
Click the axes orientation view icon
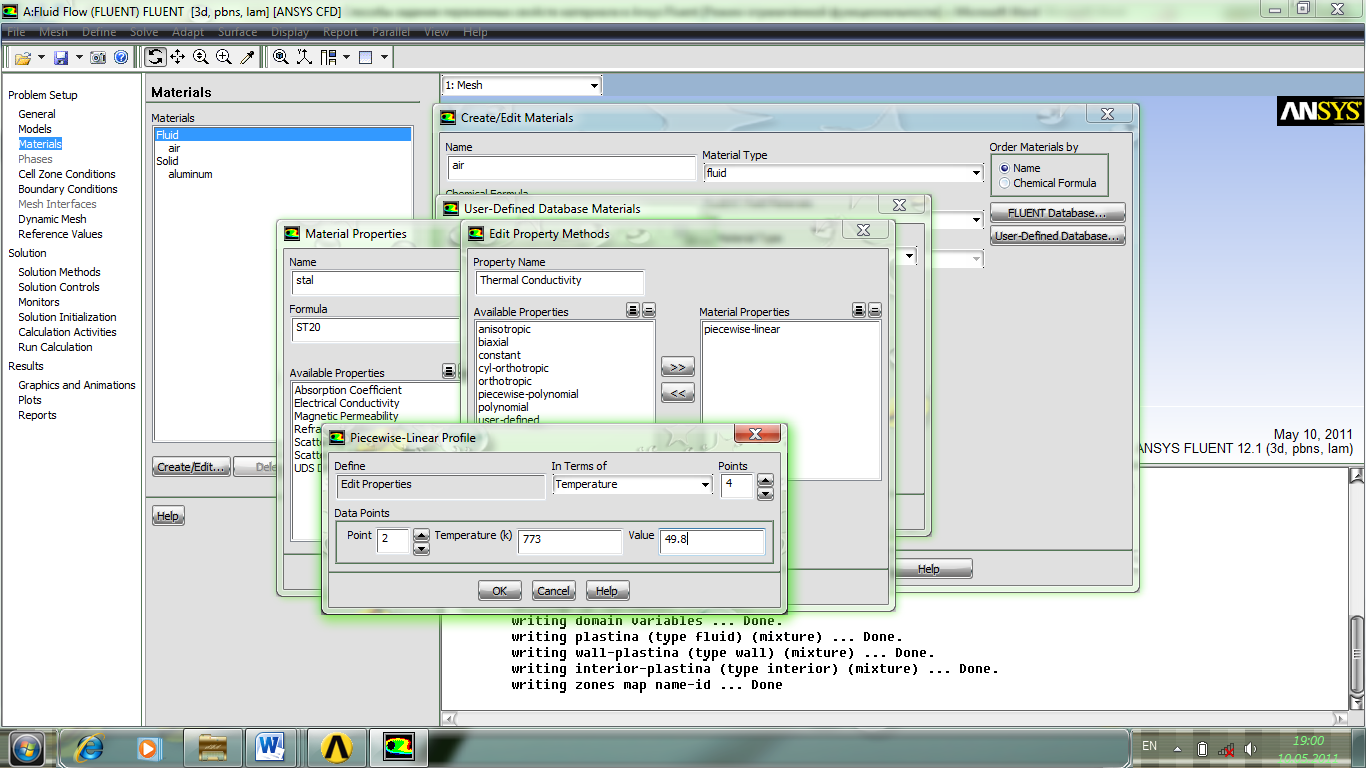pos(304,57)
